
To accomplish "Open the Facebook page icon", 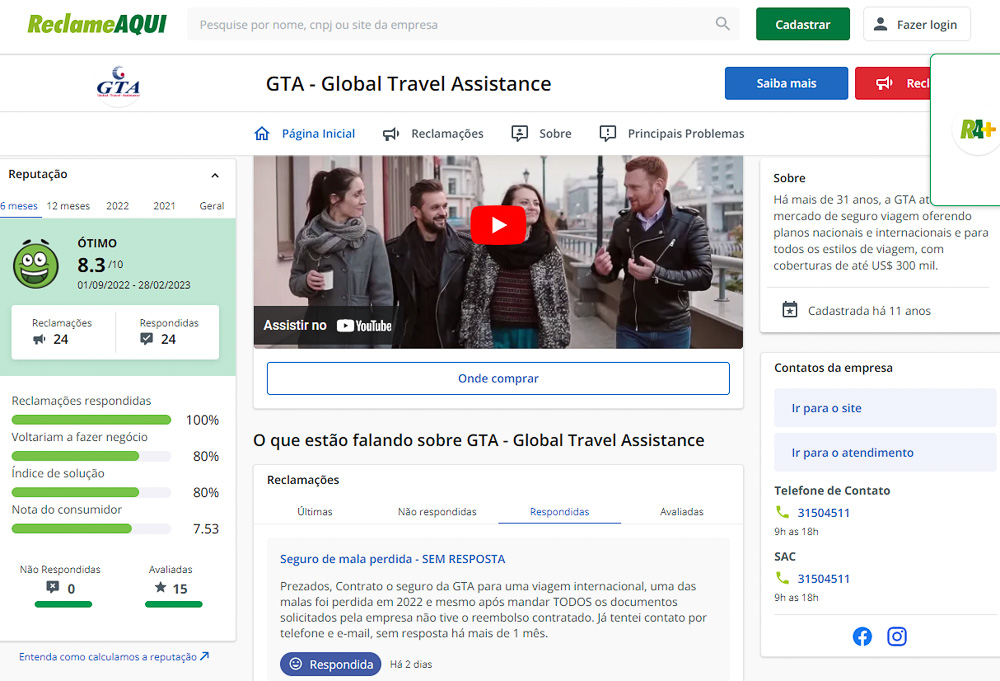I will tap(862, 636).
